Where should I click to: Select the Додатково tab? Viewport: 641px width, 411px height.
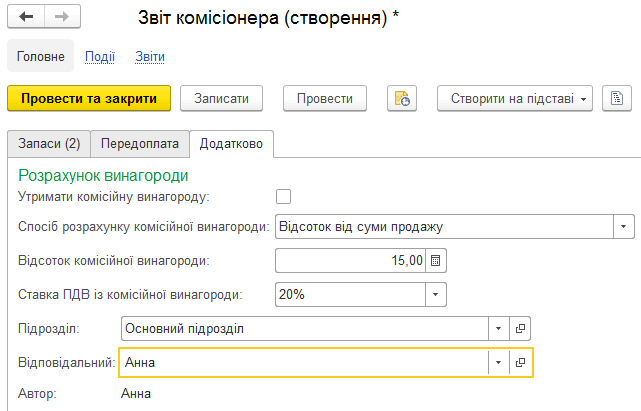pyautogui.click(x=231, y=144)
